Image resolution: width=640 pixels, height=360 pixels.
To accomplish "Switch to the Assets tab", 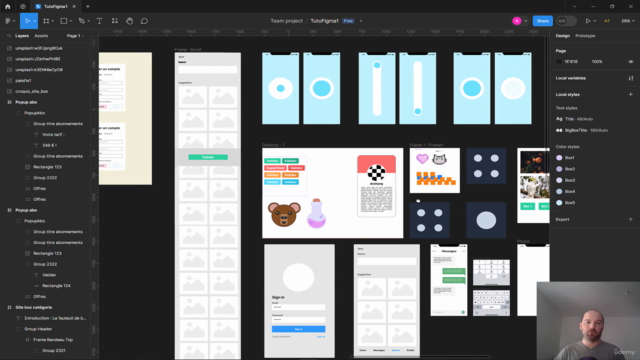I will click(41, 36).
